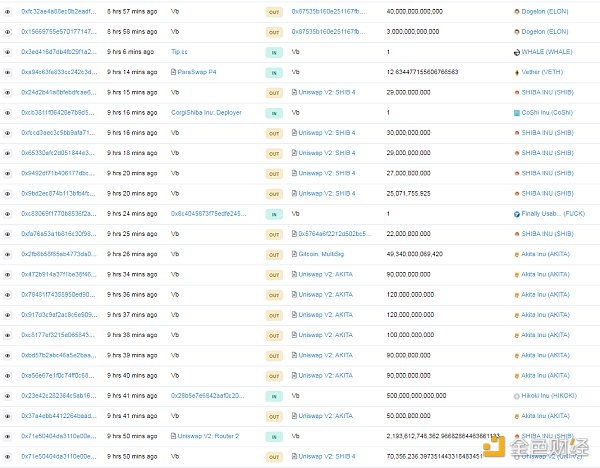Open recipient address 0x5764a6f2212d502bc5... link
600x468 pixels.
[x=334, y=234]
